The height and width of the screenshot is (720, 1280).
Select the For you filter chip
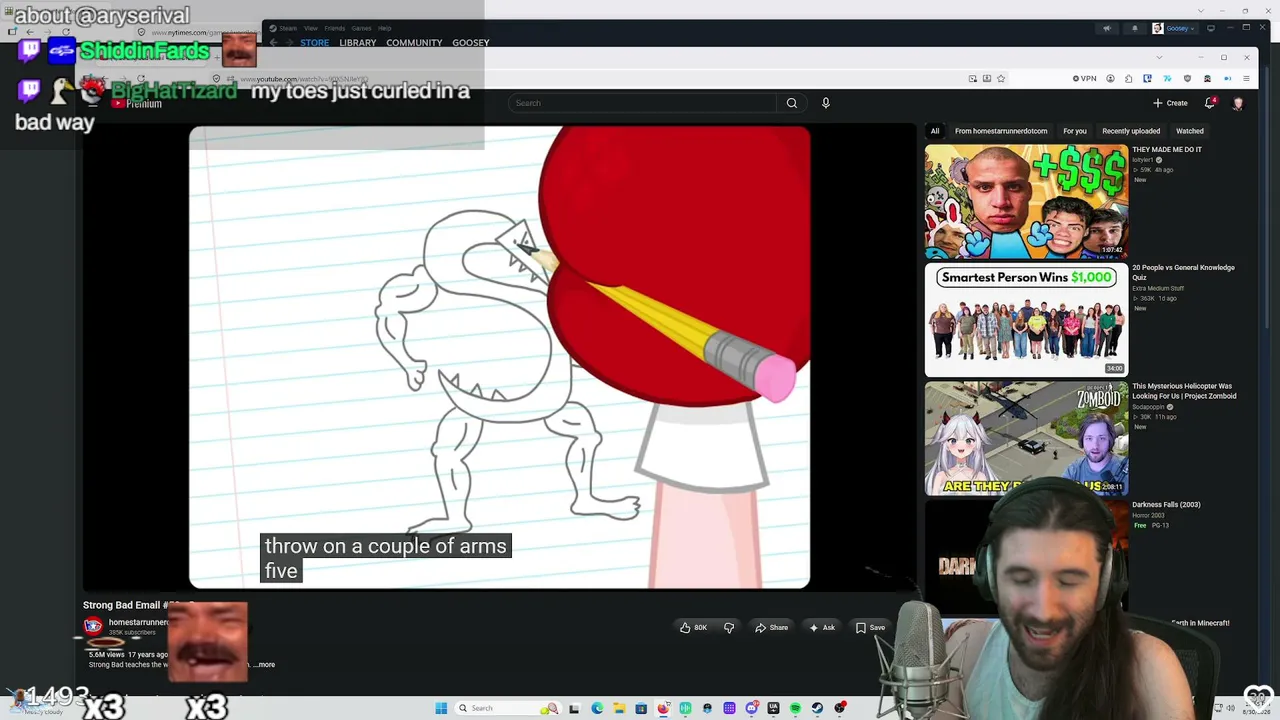coord(1075,131)
